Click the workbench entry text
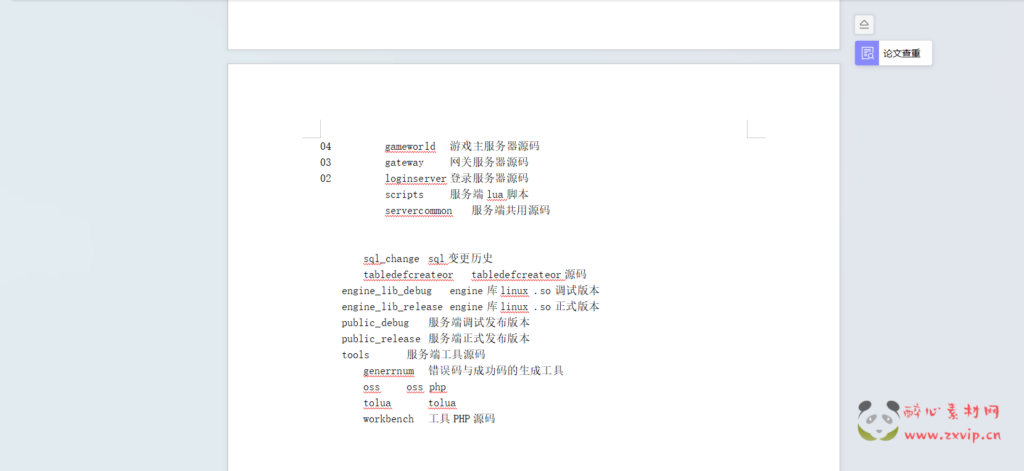The image size is (1024, 471). pyautogui.click(x=388, y=418)
